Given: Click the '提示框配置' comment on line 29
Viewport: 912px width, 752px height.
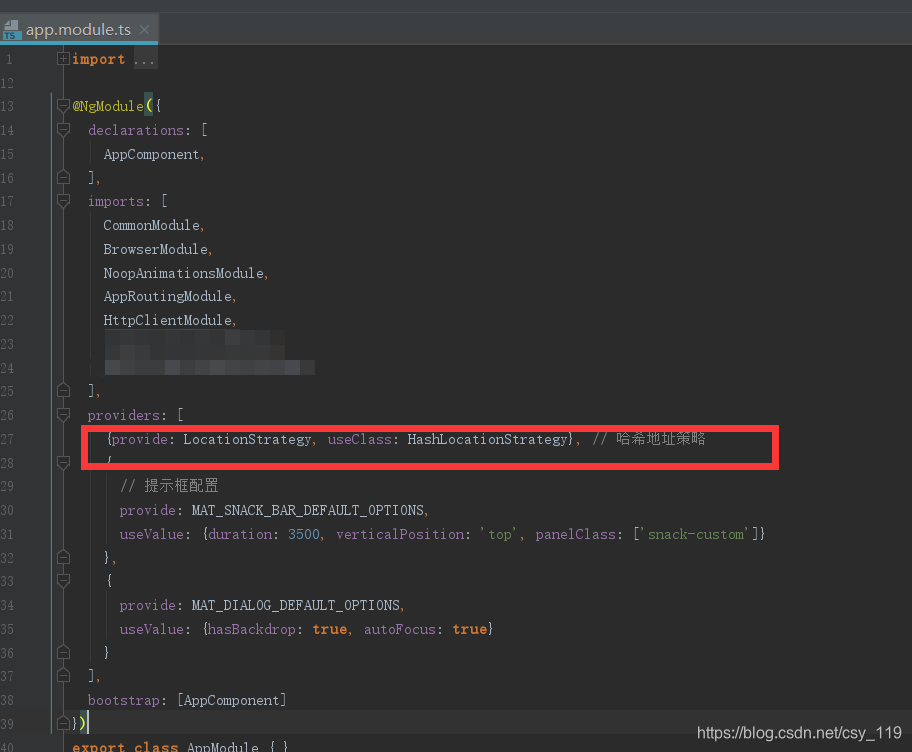Looking at the screenshot, I should pyautogui.click(x=181, y=485).
